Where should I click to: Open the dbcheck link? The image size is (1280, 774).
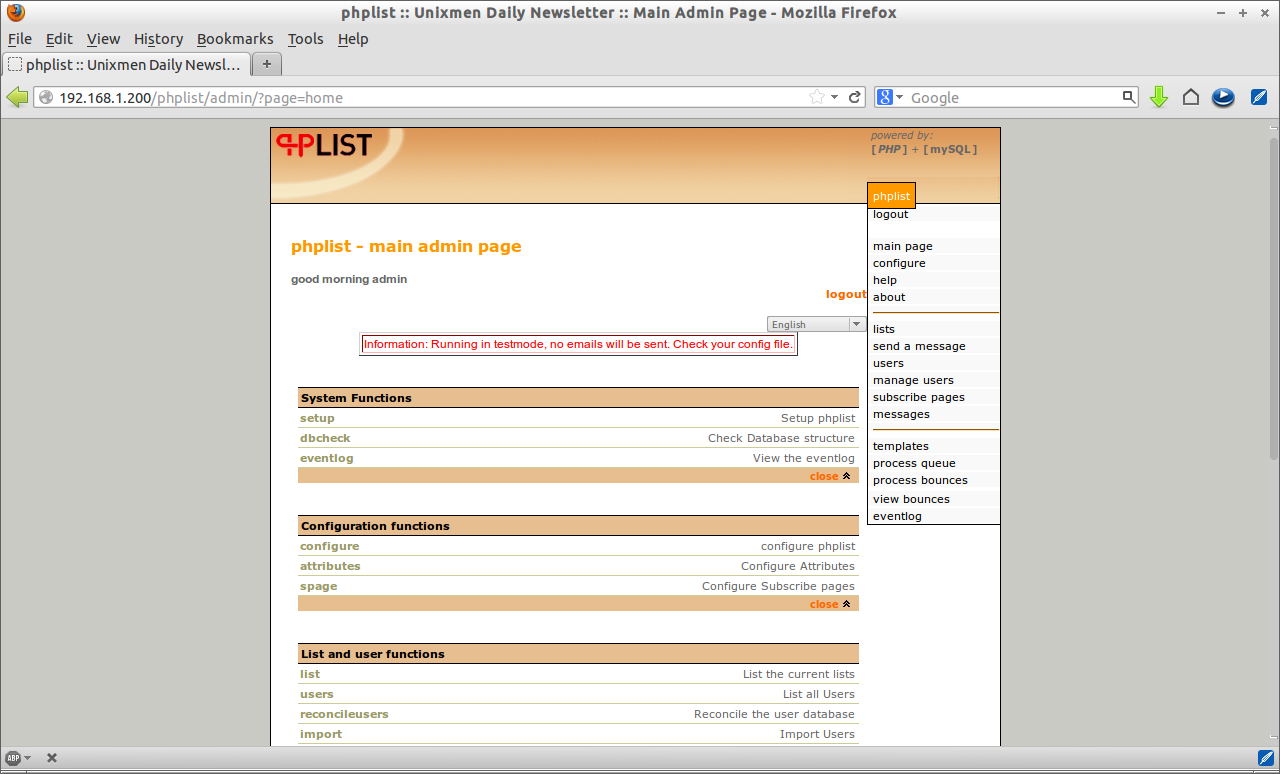[325, 438]
